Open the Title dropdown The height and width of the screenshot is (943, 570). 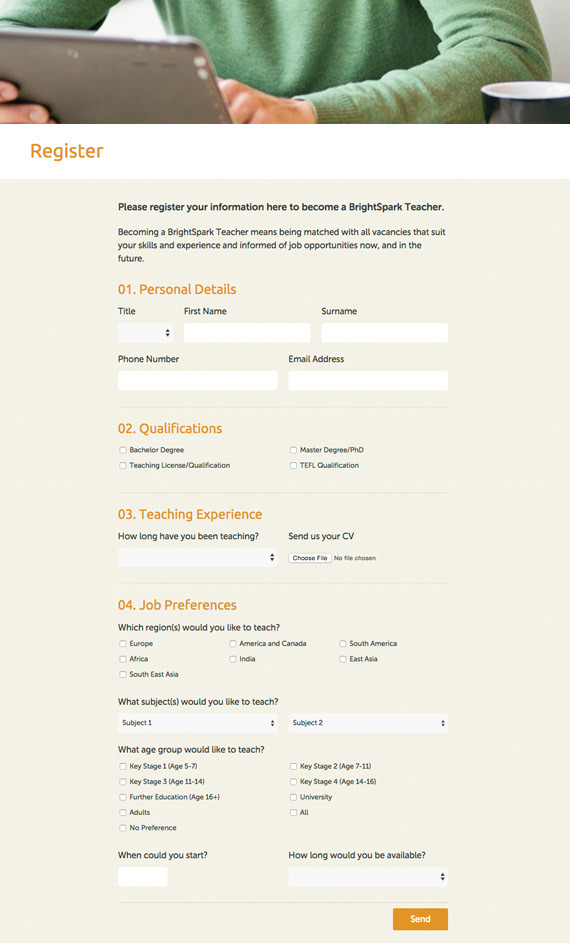146,333
